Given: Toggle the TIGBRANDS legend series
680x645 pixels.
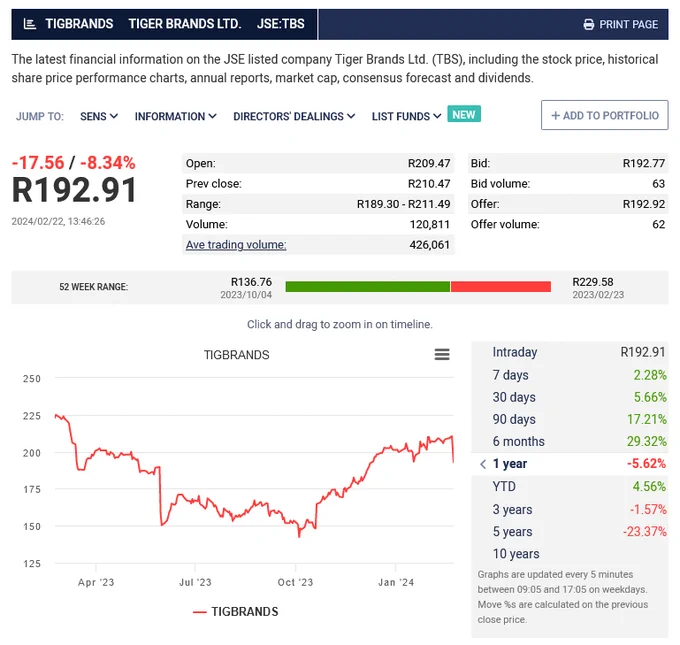Looking at the screenshot, I should pos(235,612).
